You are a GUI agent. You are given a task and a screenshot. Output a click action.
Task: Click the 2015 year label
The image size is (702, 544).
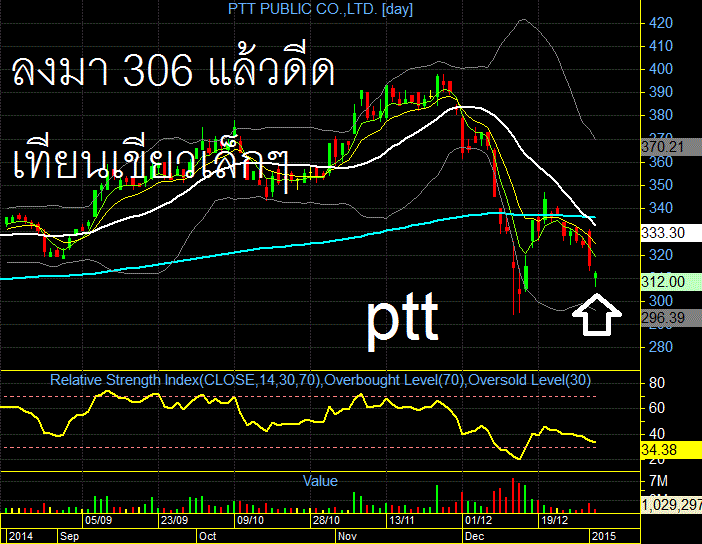pyautogui.click(x=604, y=536)
